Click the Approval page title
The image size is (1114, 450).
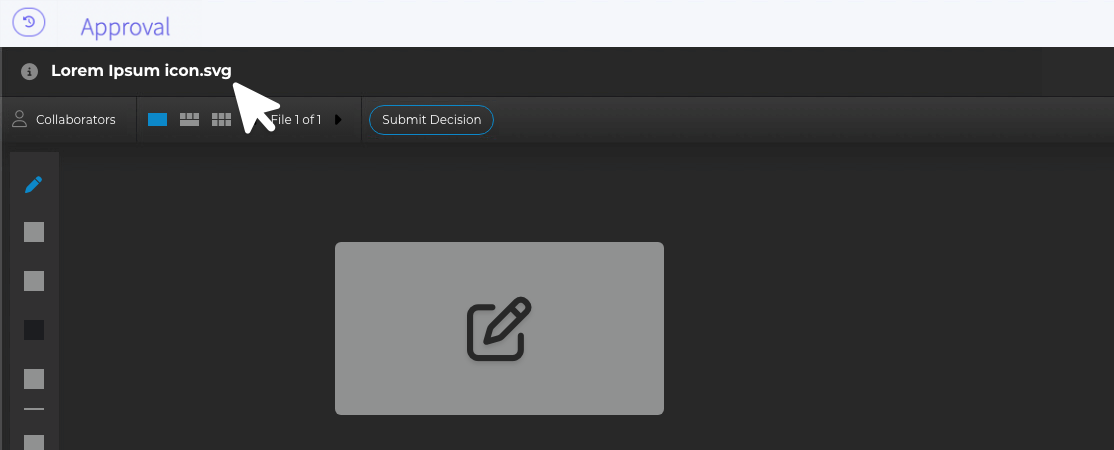pos(125,27)
